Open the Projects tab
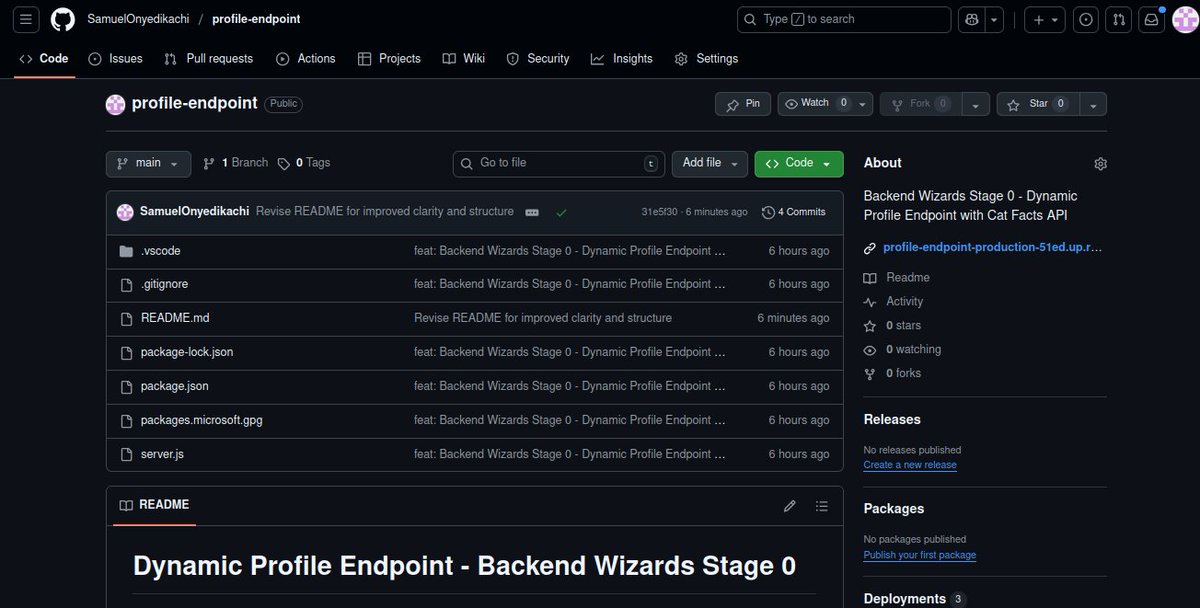 click(x=389, y=59)
